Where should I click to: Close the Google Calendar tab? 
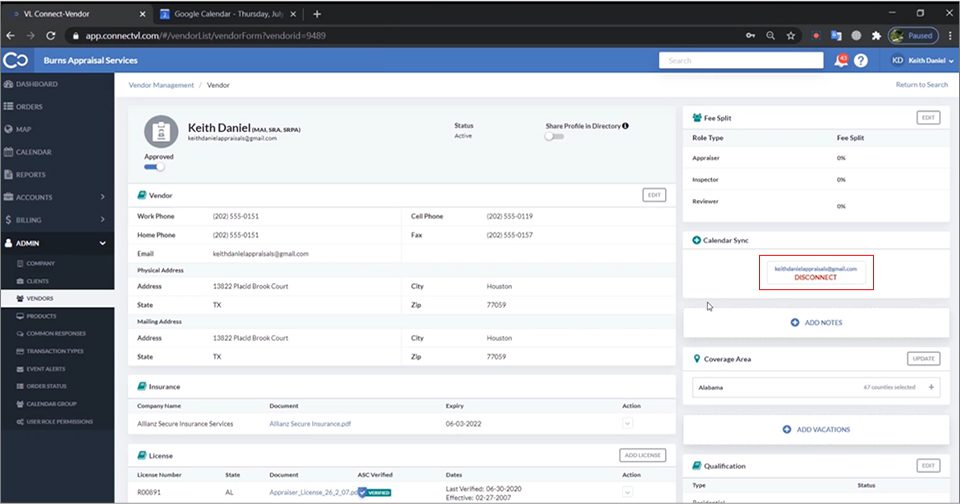pyautogui.click(x=293, y=13)
